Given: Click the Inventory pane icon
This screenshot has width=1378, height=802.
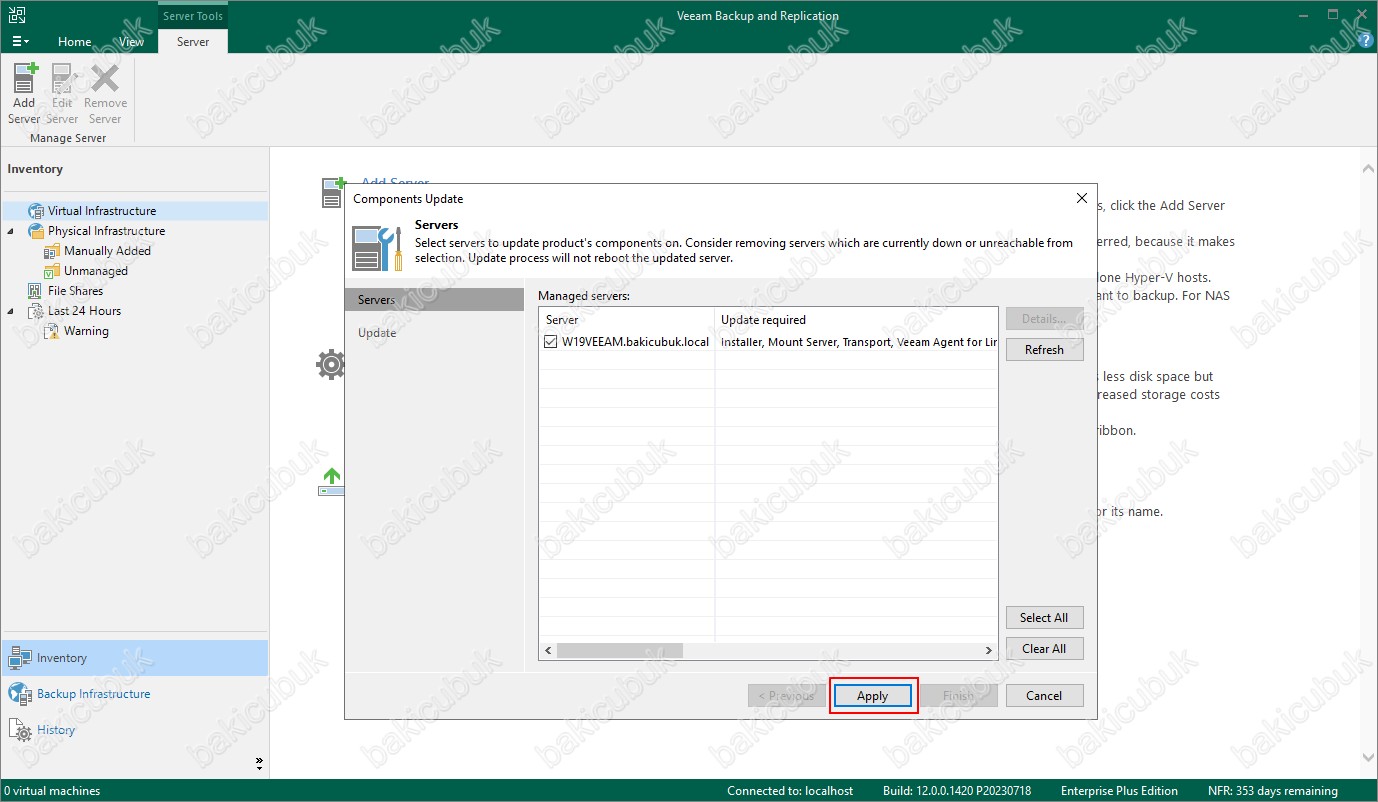Looking at the screenshot, I should click(20, 658).
